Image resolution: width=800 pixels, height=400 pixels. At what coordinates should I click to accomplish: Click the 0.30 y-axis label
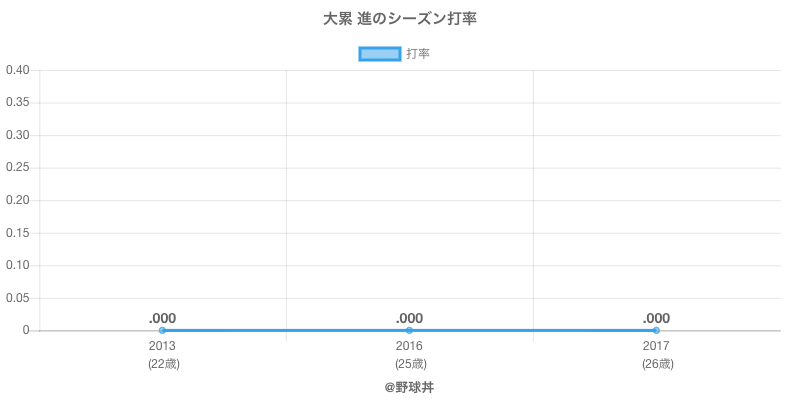[x=17, y=135]
